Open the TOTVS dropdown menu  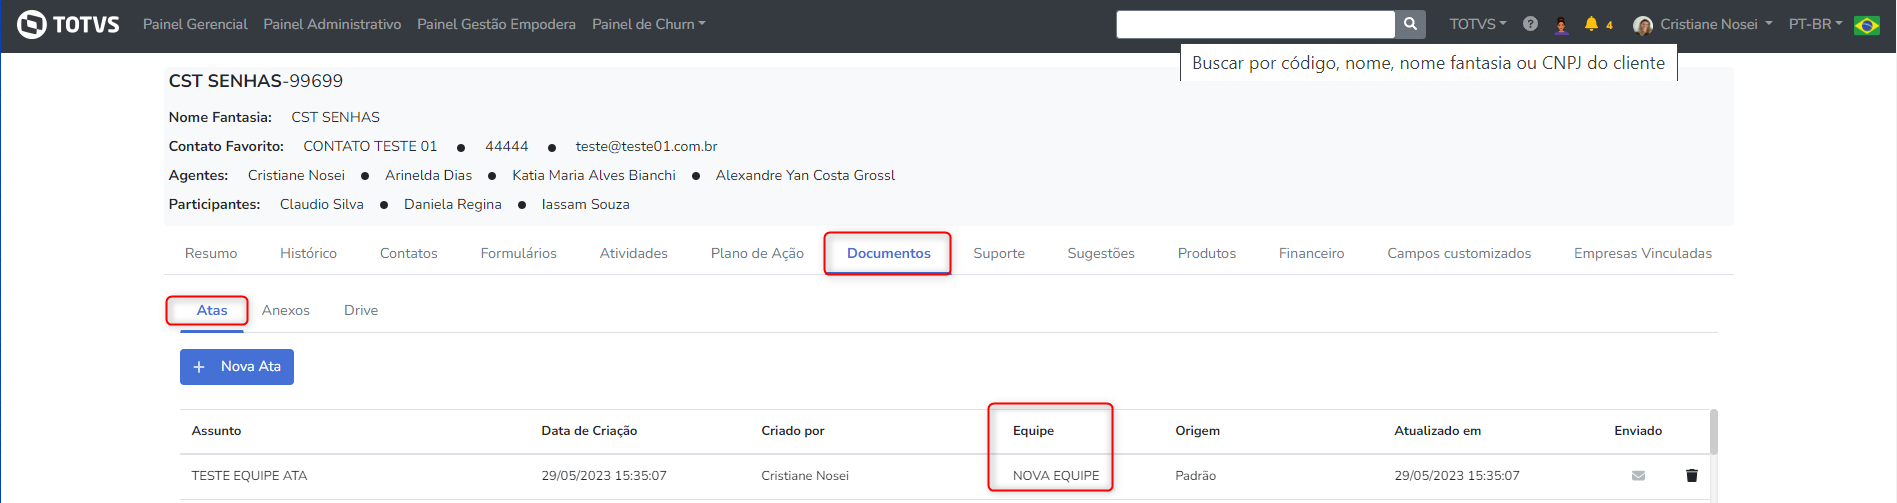(1477, 24)
